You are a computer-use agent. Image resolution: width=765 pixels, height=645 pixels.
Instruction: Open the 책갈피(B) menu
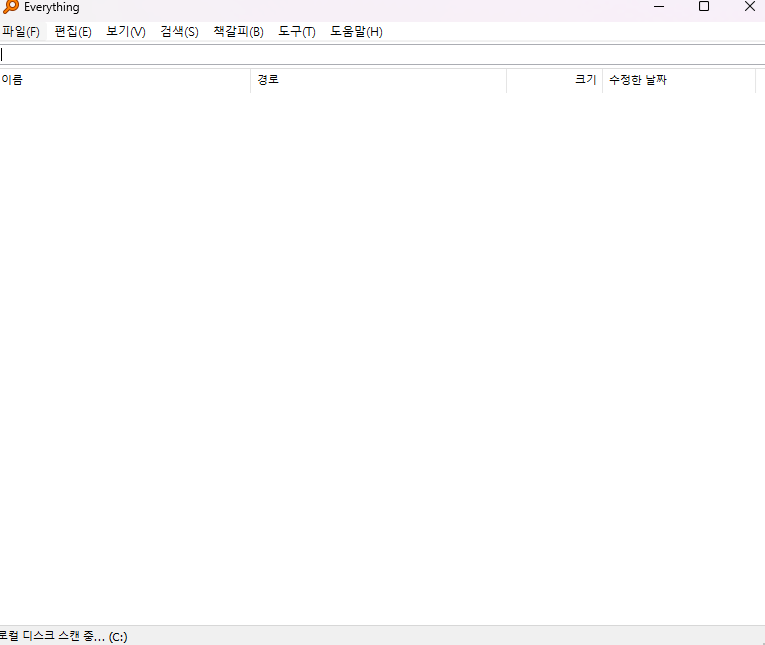[x=239, y=32]
